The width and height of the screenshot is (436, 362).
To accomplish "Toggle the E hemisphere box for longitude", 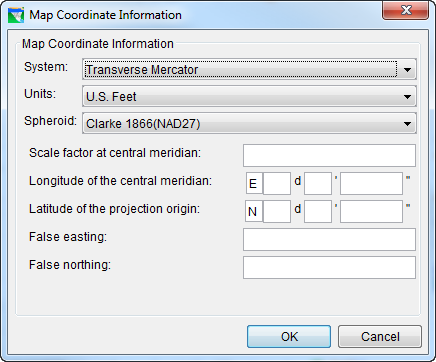I will (254, 183).
